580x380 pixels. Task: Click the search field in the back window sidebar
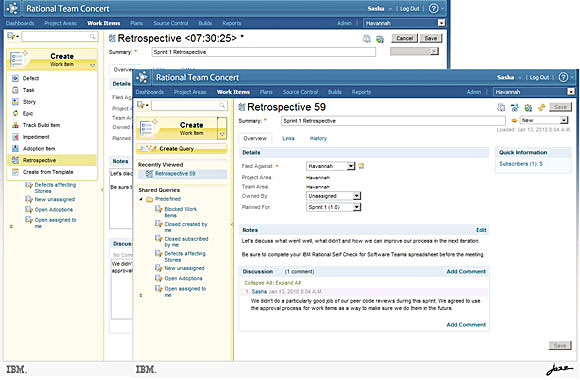coord(59,36)
